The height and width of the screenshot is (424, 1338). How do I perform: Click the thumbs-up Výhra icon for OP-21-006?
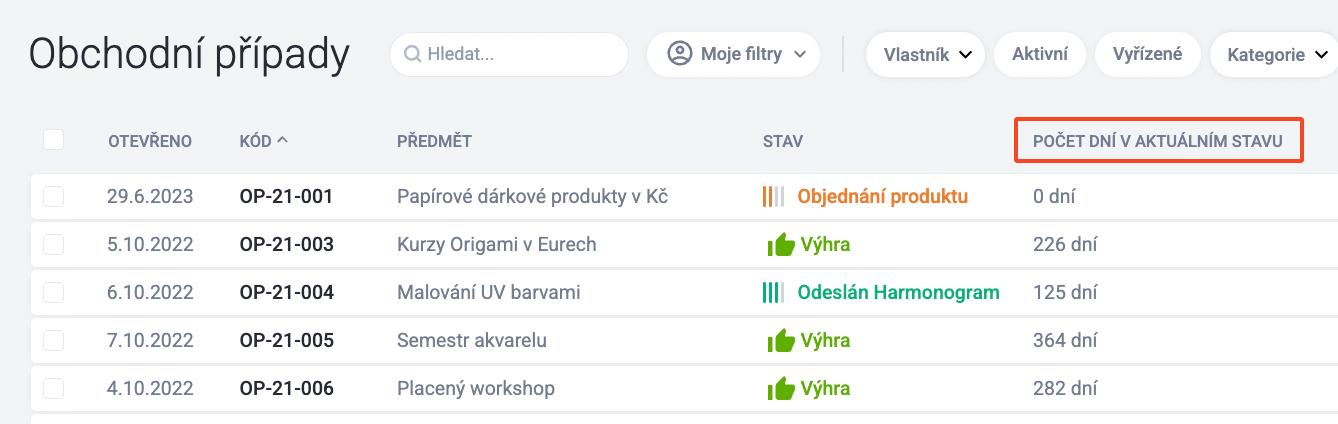[781, 388]
